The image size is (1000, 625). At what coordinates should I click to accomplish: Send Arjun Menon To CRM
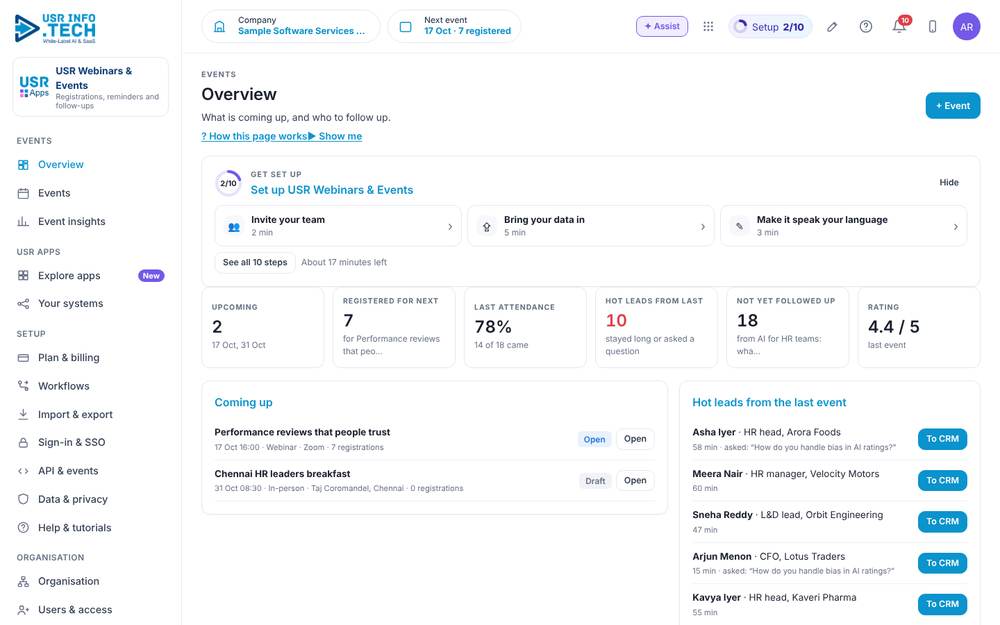pyautogui.click(x=943, y=563)
